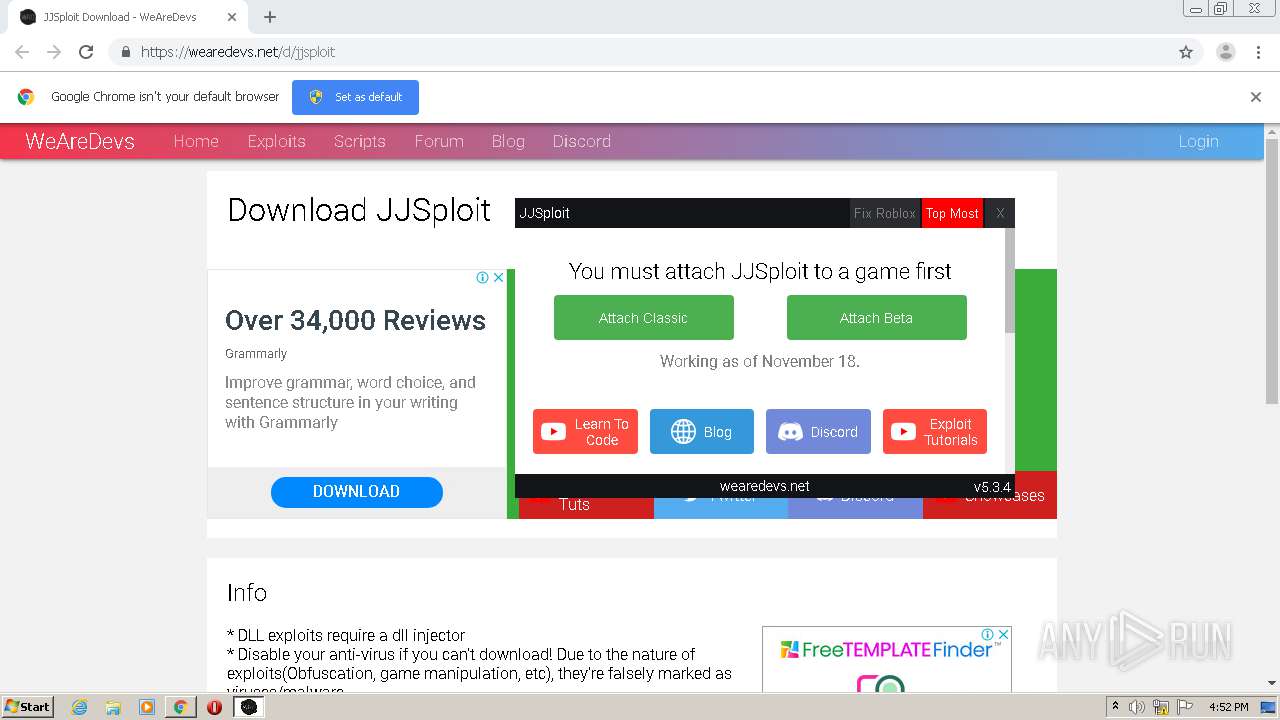Click the FreeTemplateFinder ad info icon
Screen dimensions: 1280x720
pos(987,634)
